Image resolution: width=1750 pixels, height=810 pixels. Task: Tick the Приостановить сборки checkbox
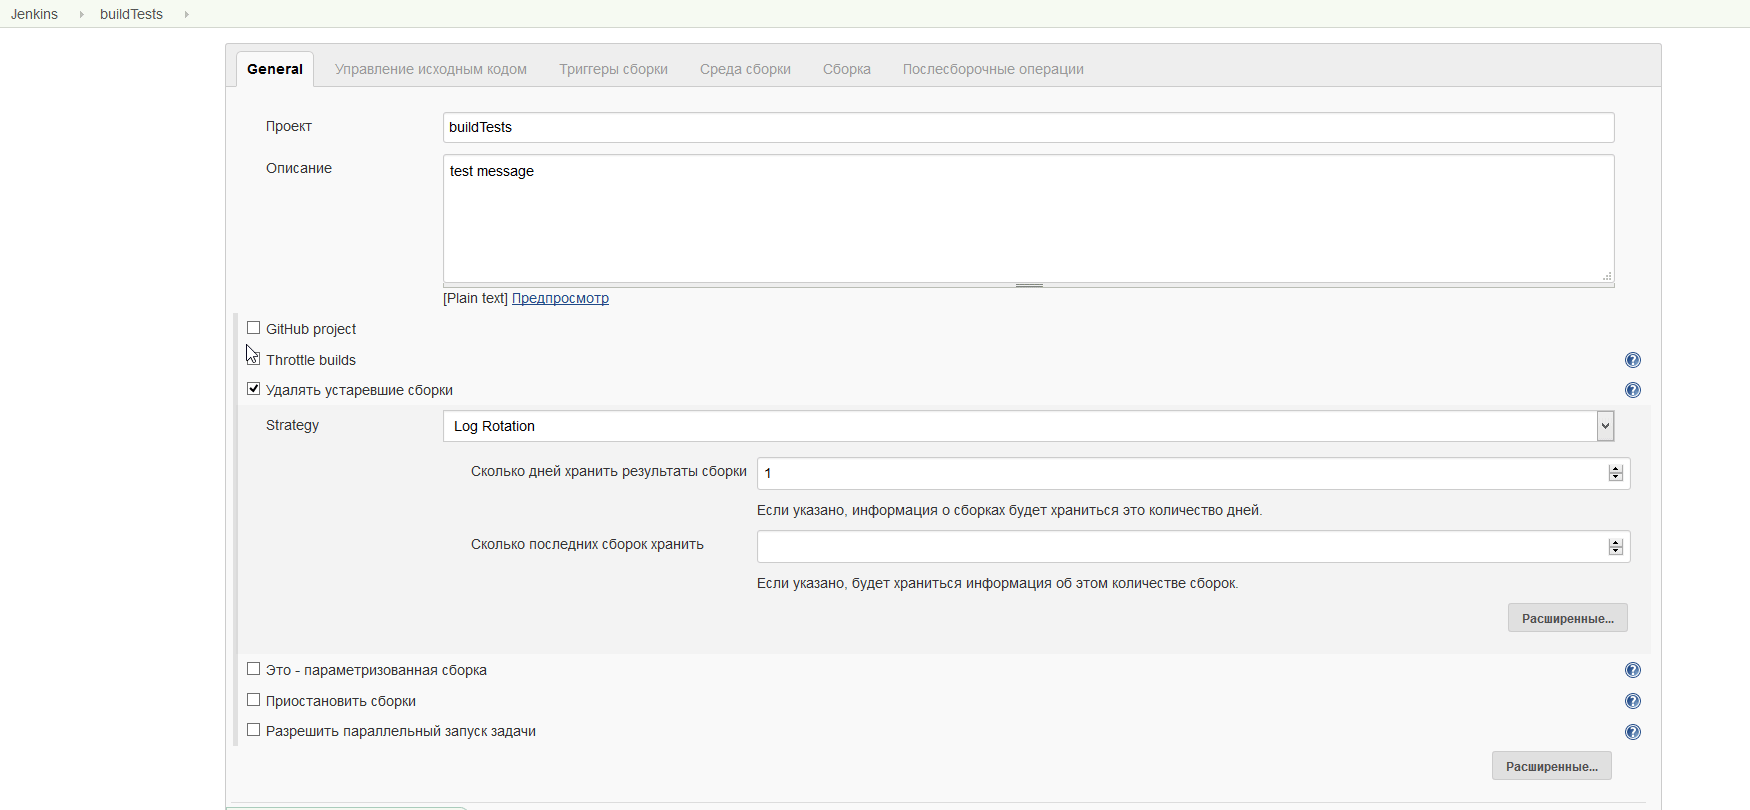point(254,700)
